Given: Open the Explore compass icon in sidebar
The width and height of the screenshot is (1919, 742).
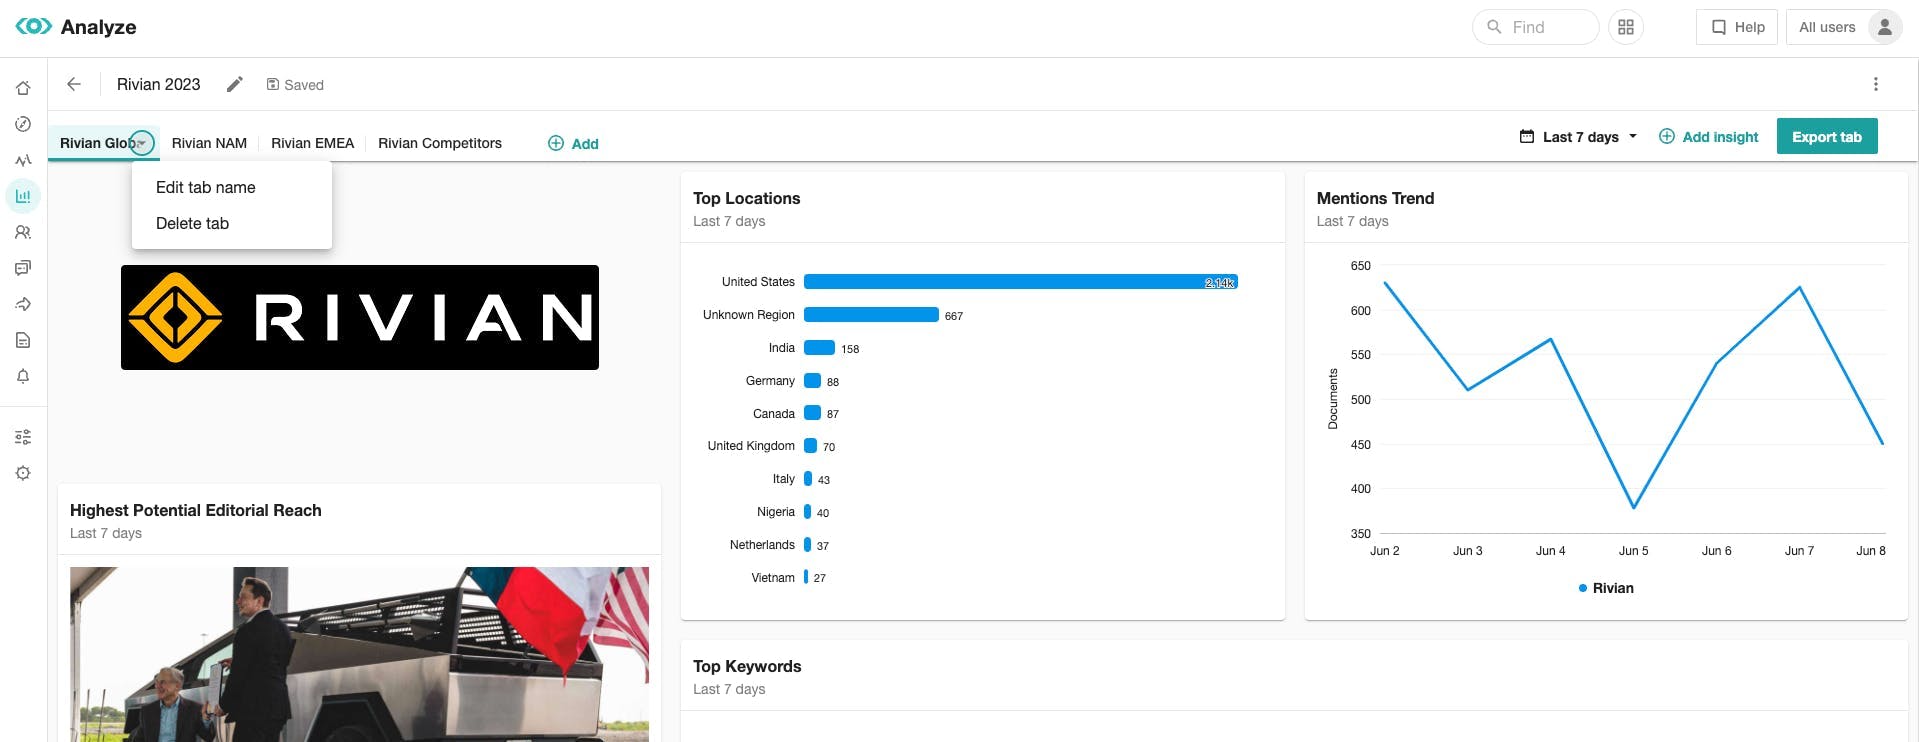Looking at the screenshot, I should click(x=23, y=124).
